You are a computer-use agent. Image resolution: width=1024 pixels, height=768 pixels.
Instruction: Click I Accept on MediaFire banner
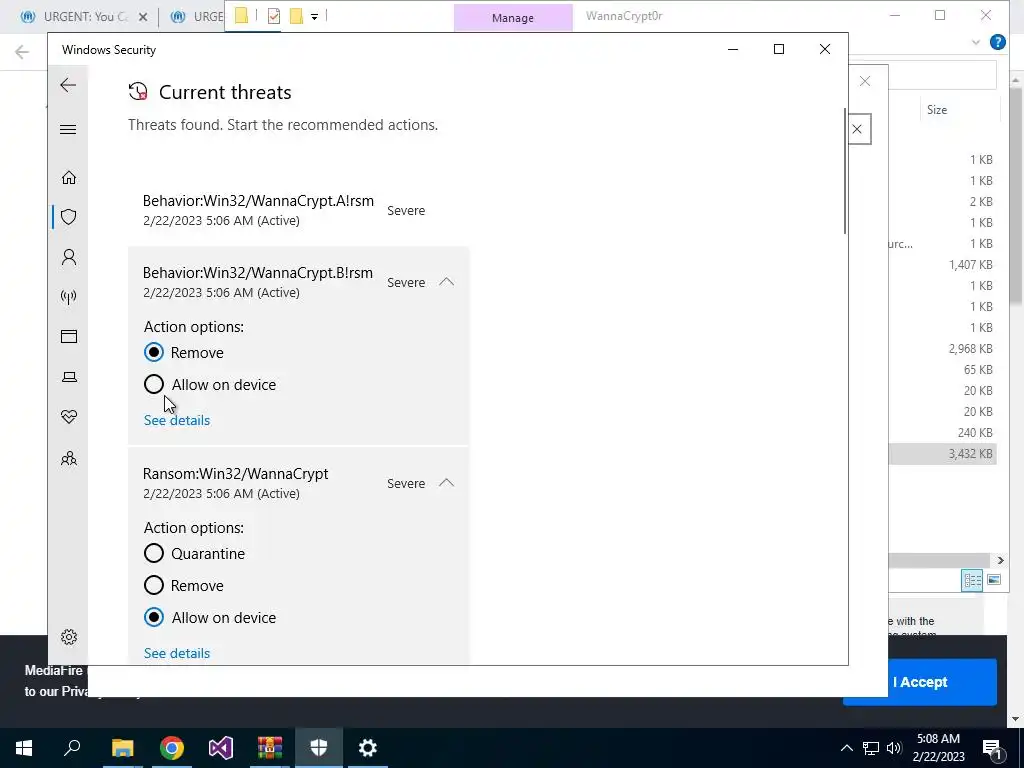pyautogui.click(x=920, y=682)
